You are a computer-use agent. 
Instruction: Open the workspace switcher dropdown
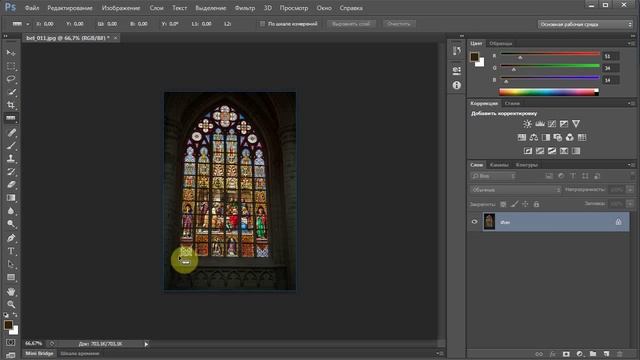585,24
